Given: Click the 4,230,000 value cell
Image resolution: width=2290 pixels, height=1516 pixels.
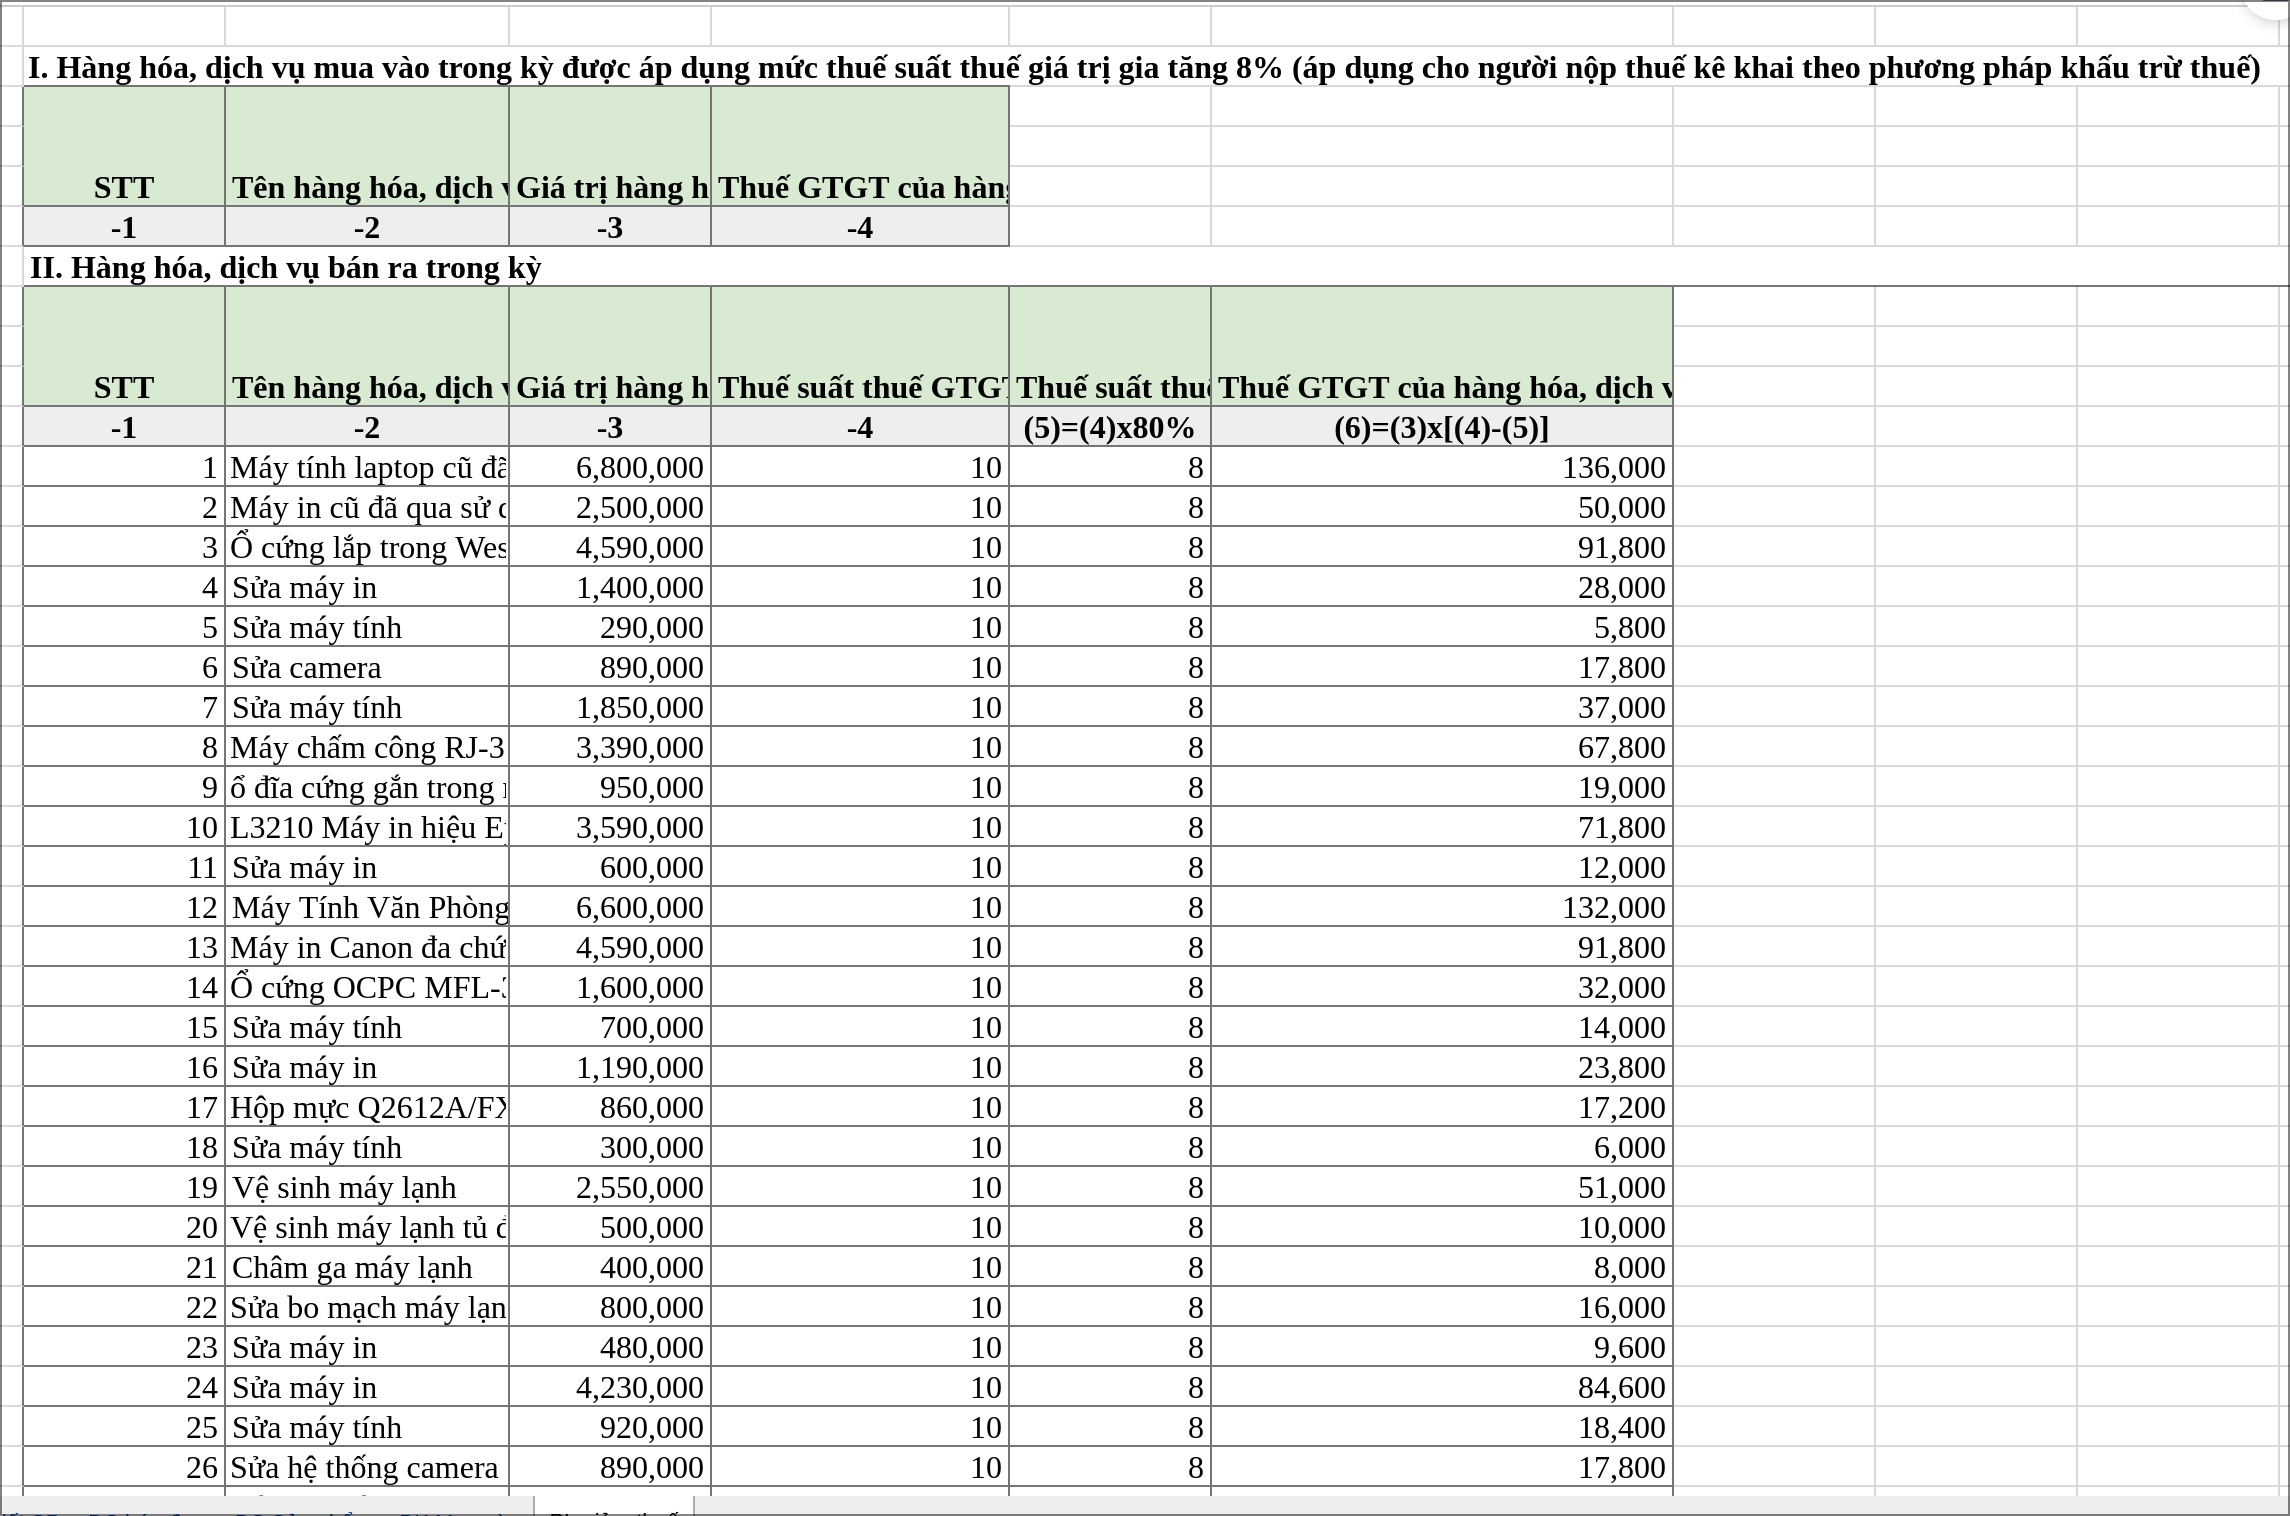Looking at the screenshot, I should 610,1388.
